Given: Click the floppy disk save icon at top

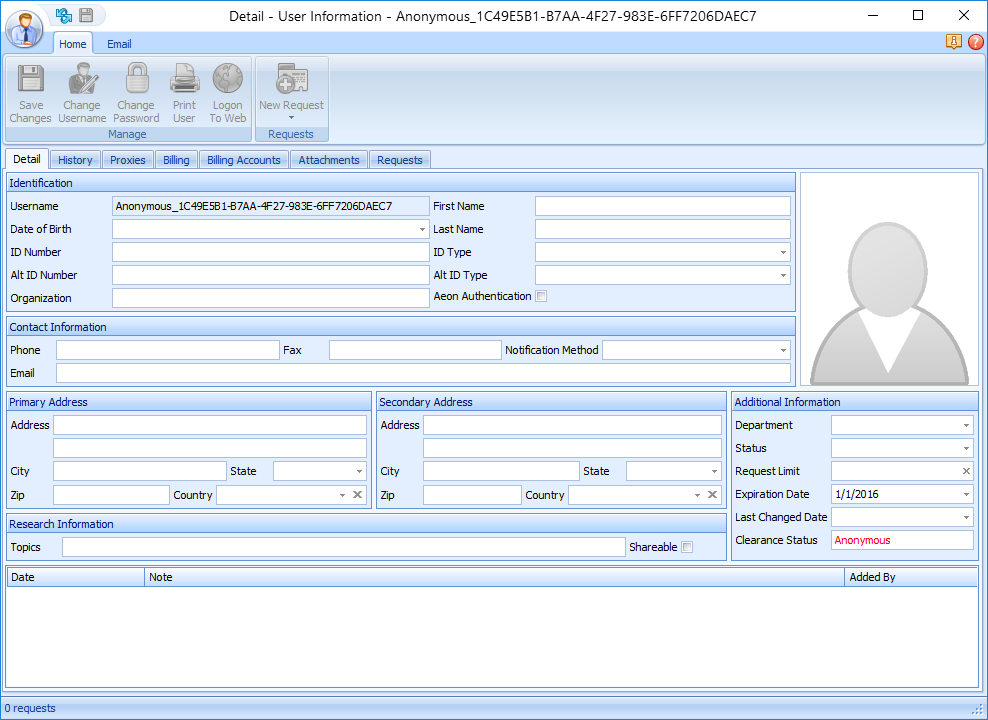Looking at the screenshot, I should pos(88,15).
